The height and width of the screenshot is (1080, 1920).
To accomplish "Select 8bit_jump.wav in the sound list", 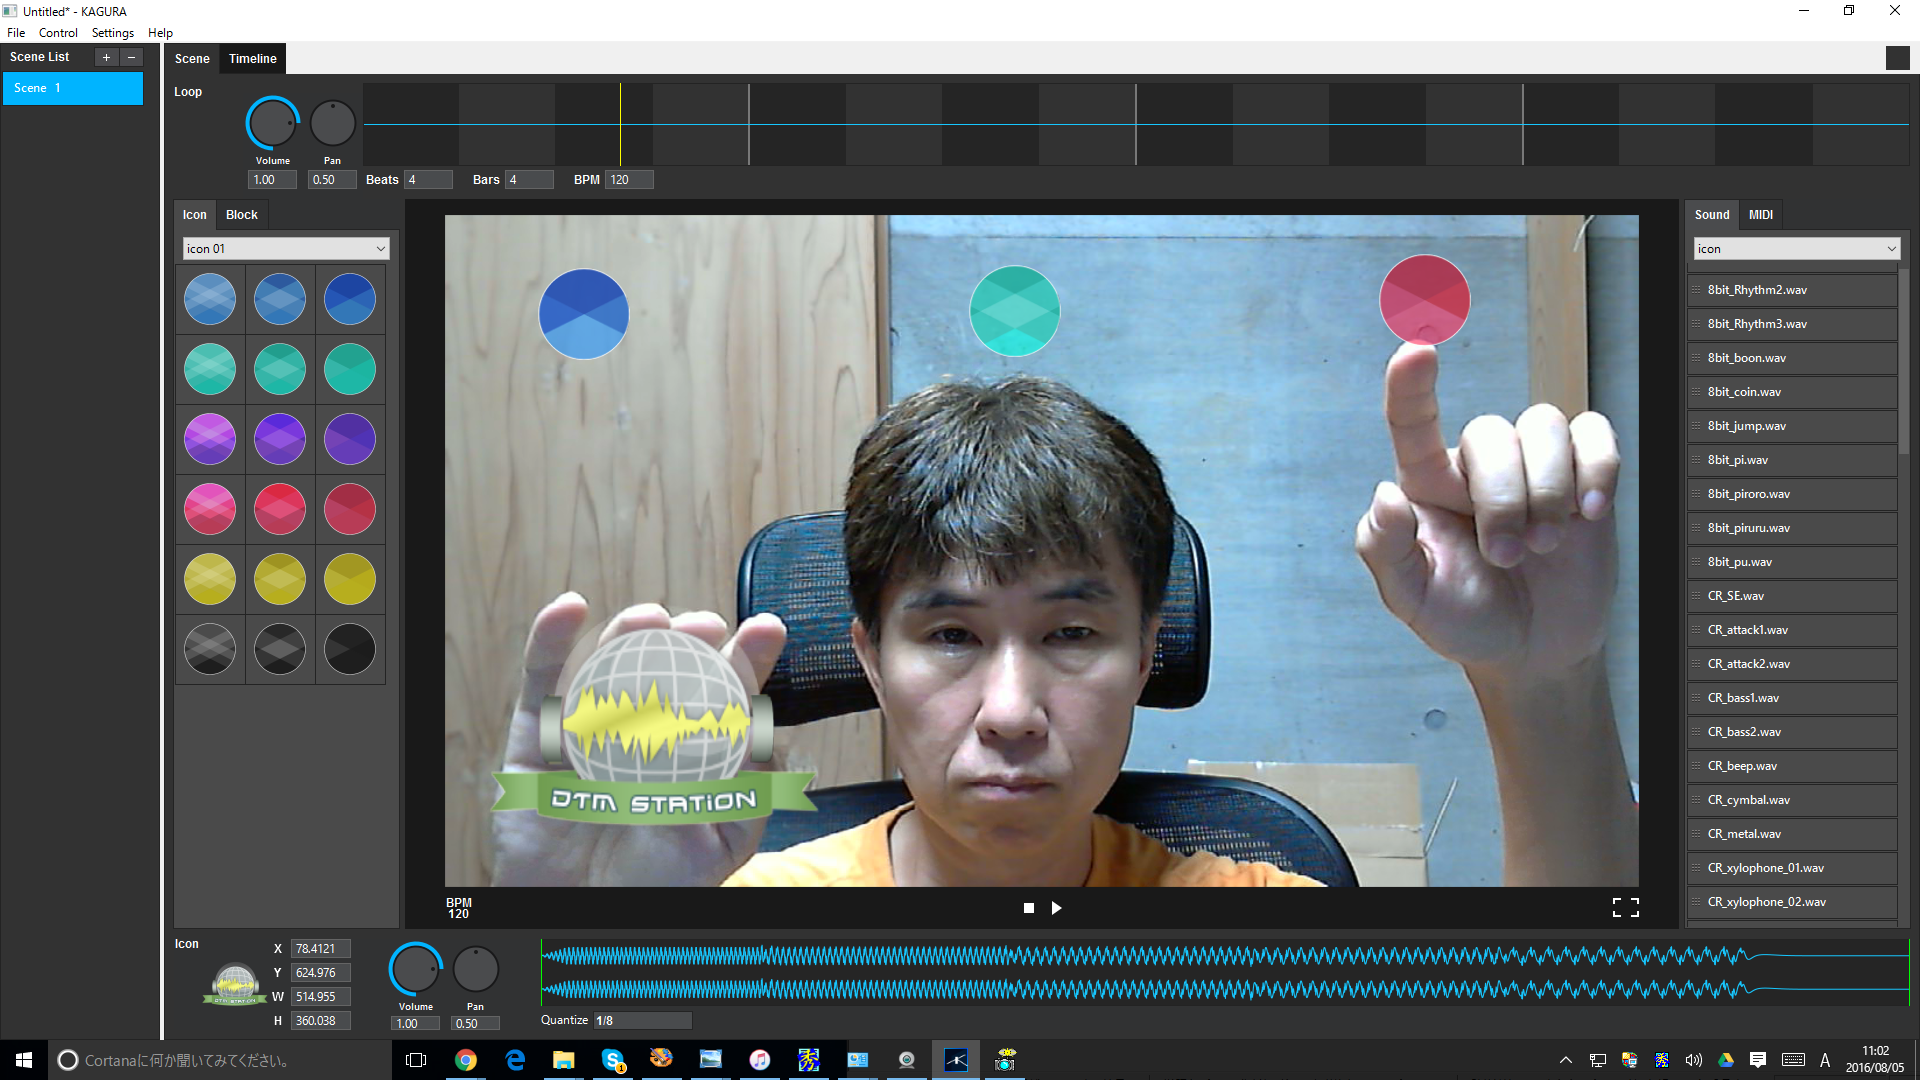I will [1792, 426].
